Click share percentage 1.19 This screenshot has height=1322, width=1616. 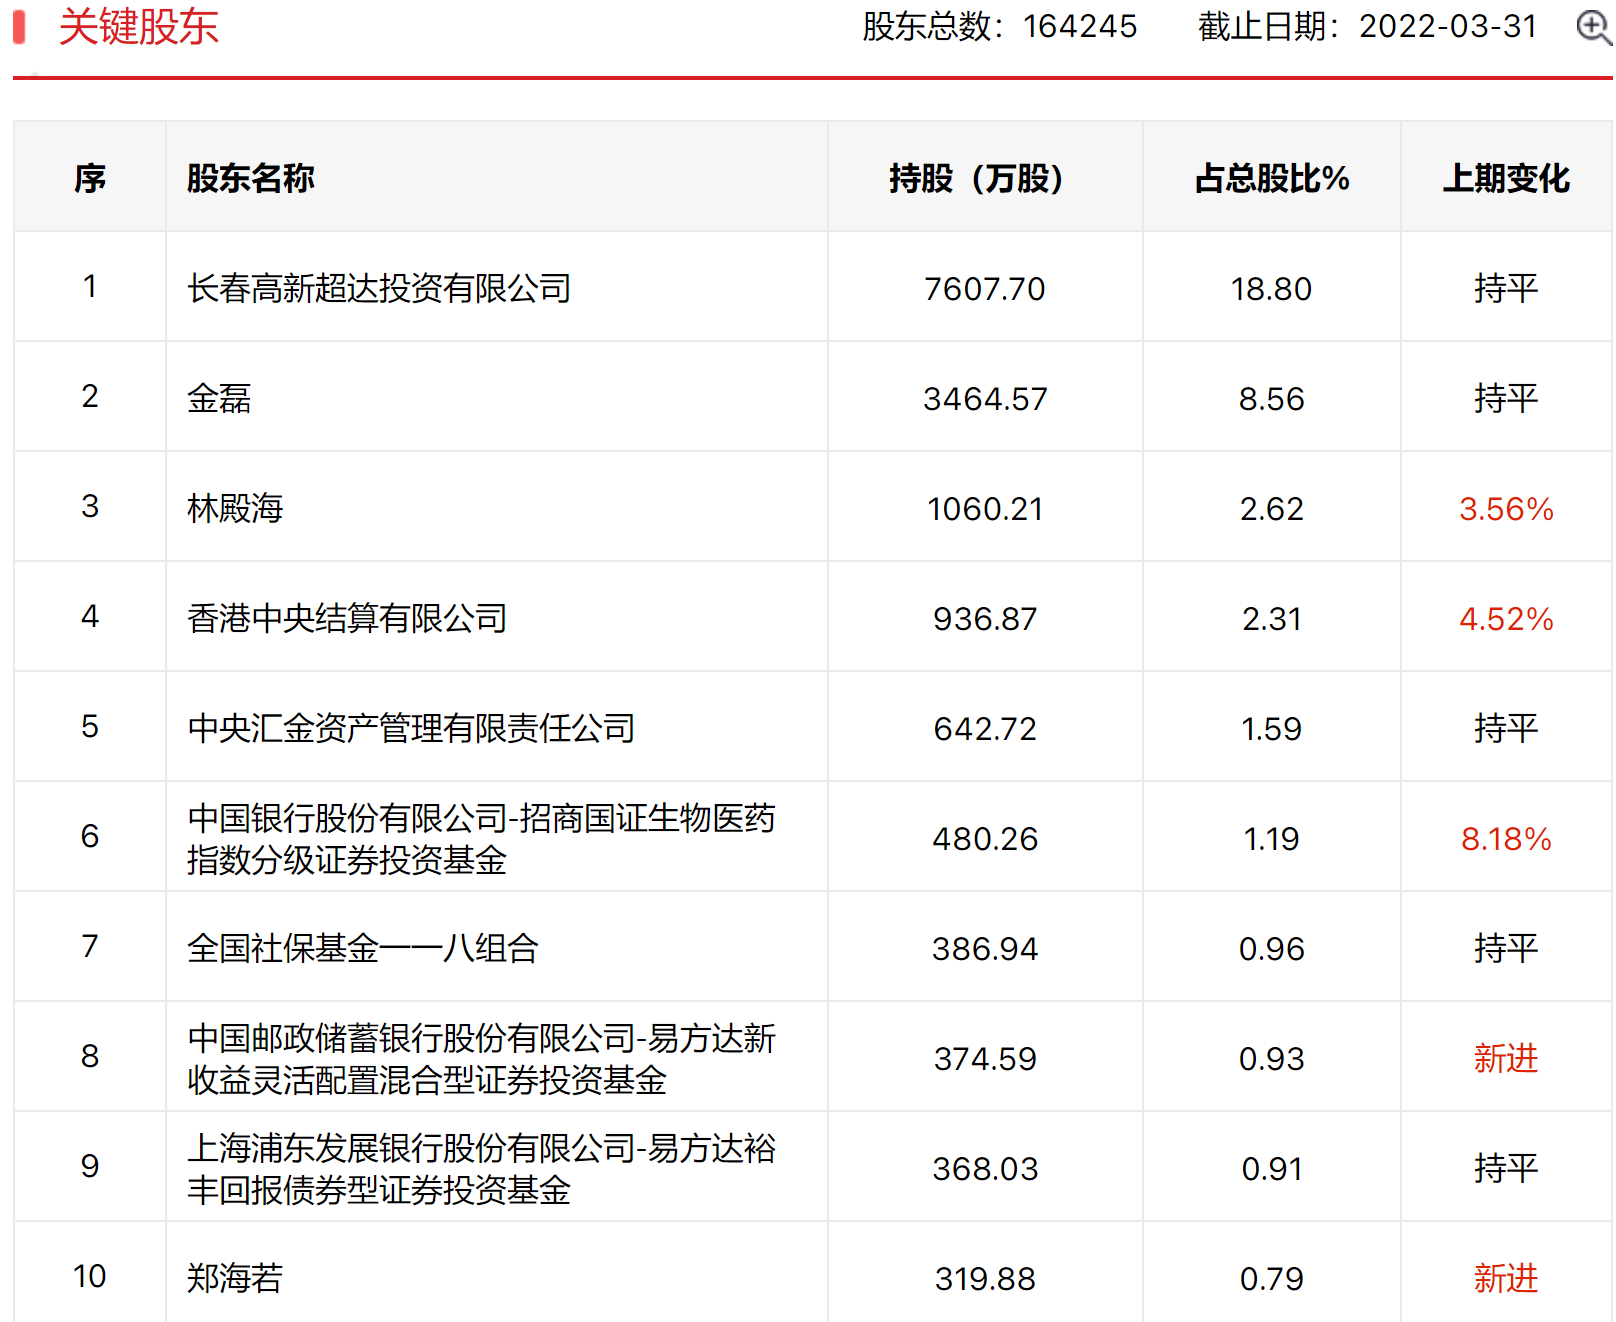[1271, 839]
